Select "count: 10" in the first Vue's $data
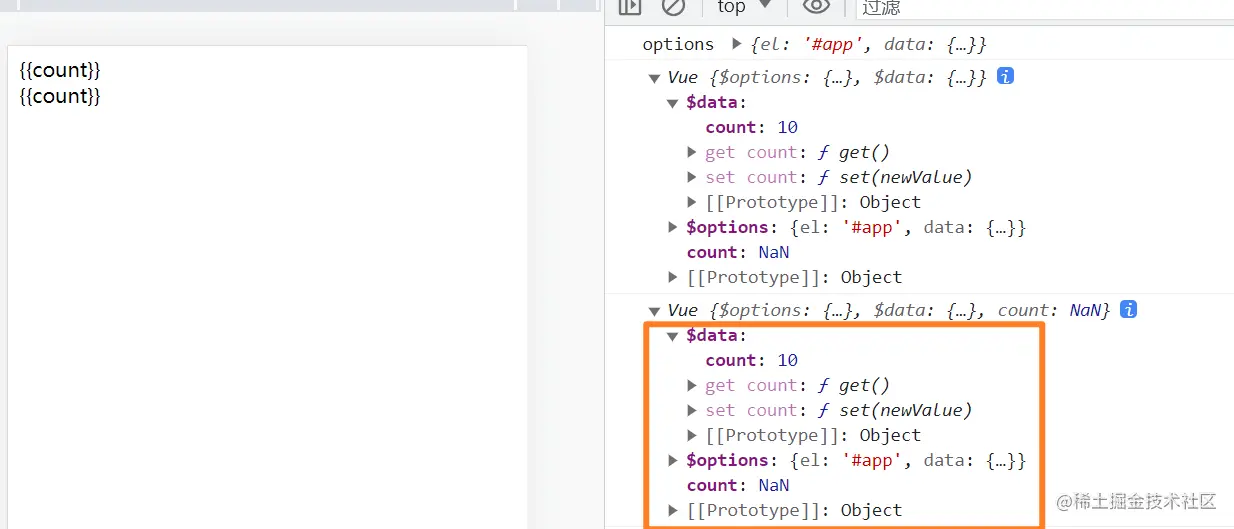The image size is (1234, 529). (x=751, y=127)
